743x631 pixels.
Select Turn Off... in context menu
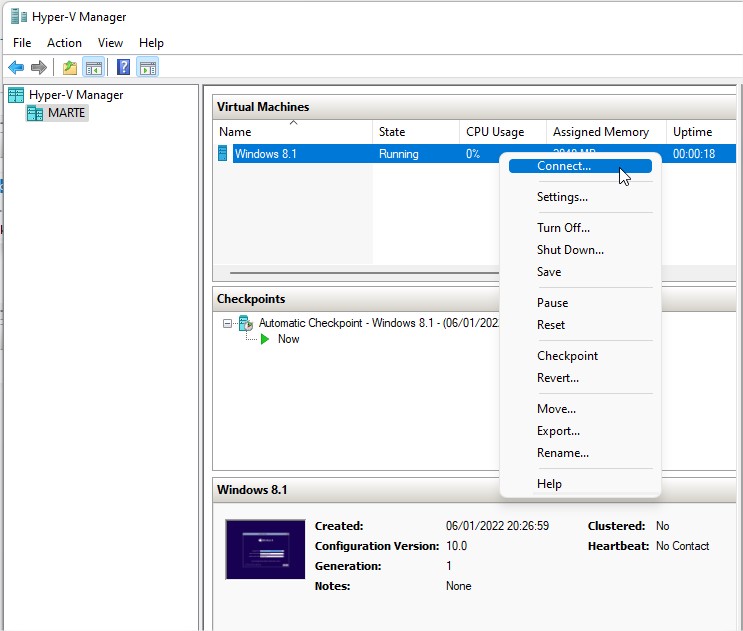[580, 228]
